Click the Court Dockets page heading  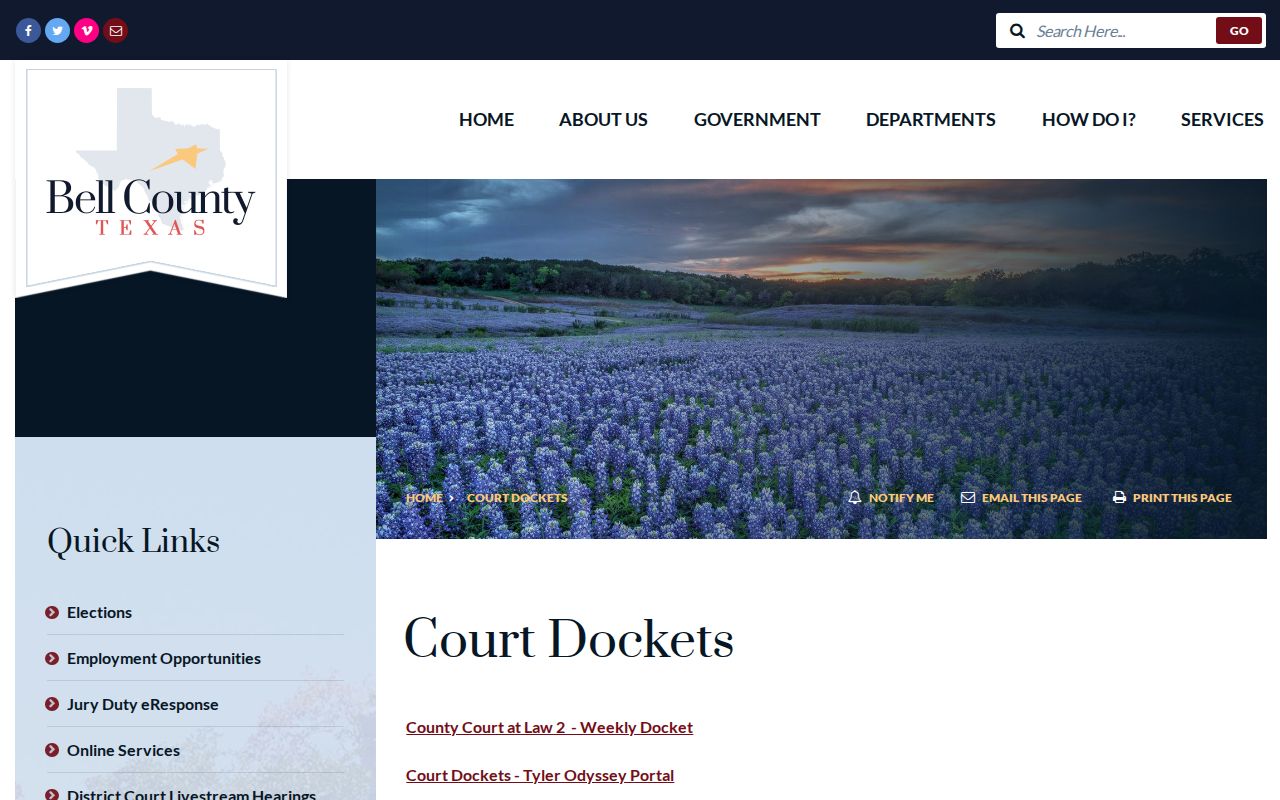569,640
